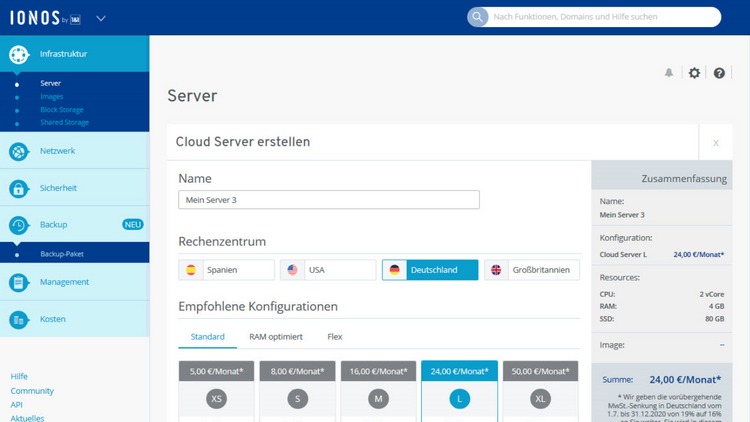Select Spanien as the data center
Viewport: 750px width, 422px height.
coord(226,270)
